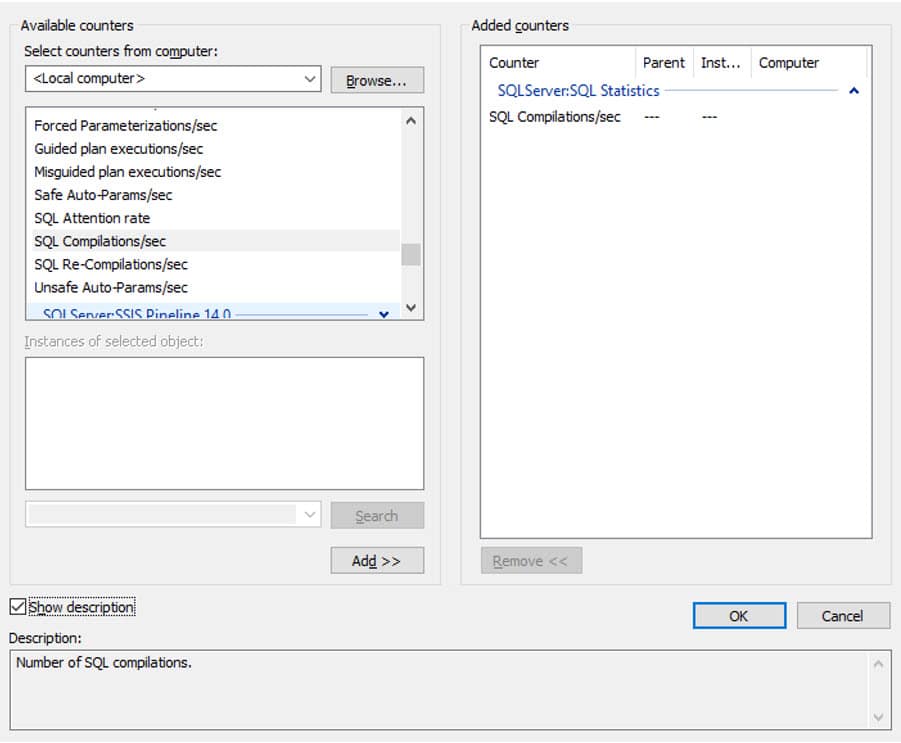Click the Search button
Image resolution: width=901 pixels, height=743 pixels.
(x=376, y=516)
